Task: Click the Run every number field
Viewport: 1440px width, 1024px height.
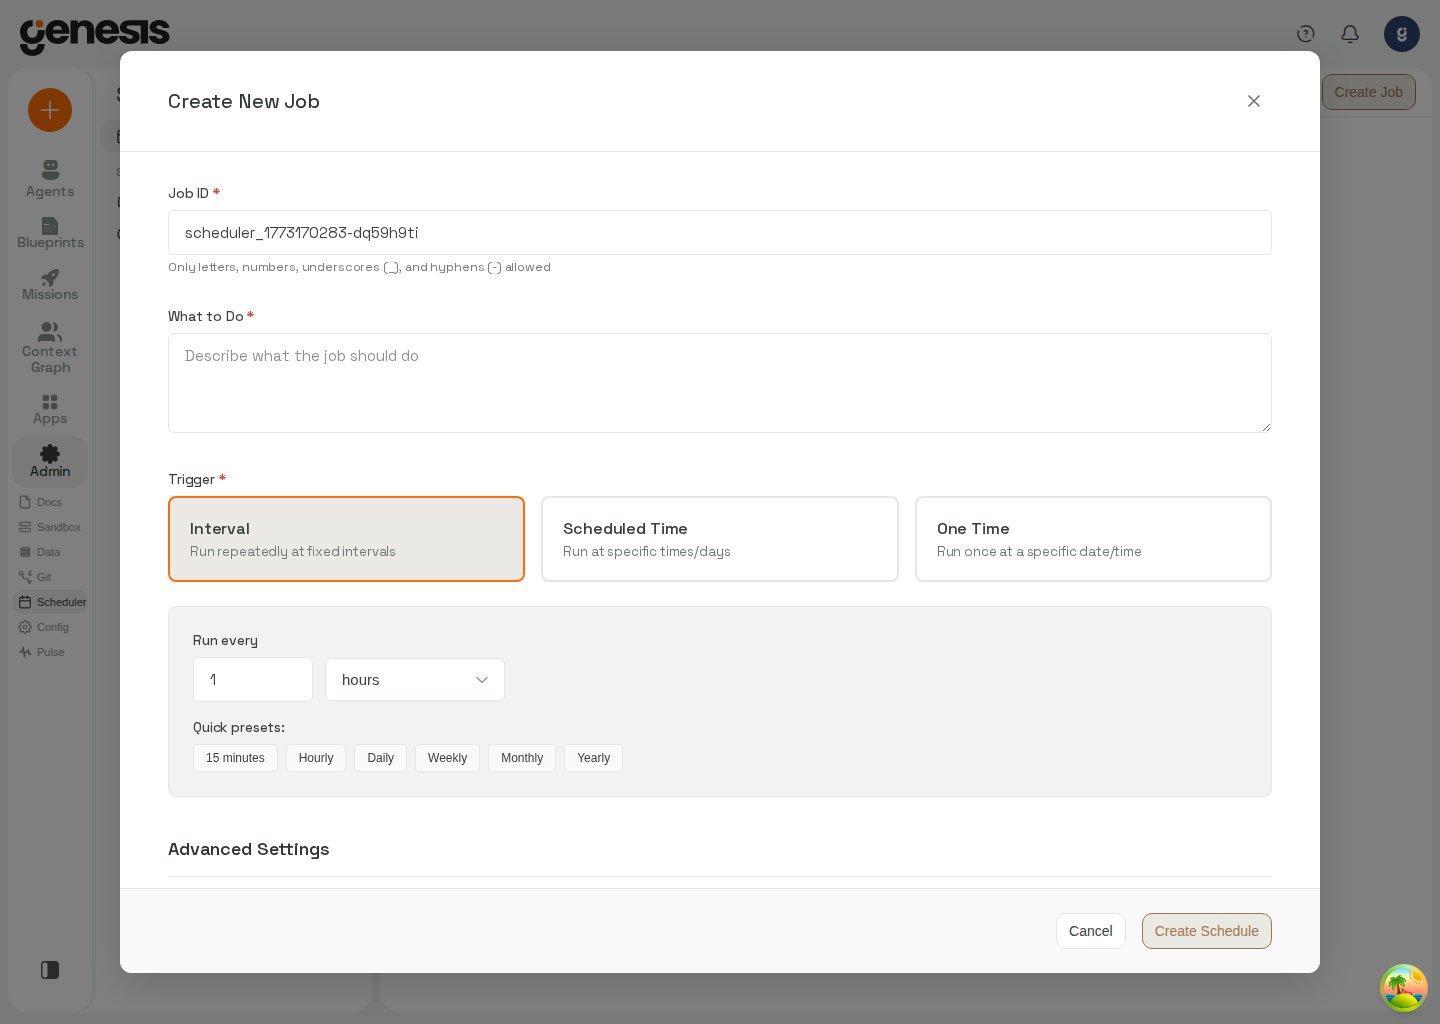Action: click(253, 680)
